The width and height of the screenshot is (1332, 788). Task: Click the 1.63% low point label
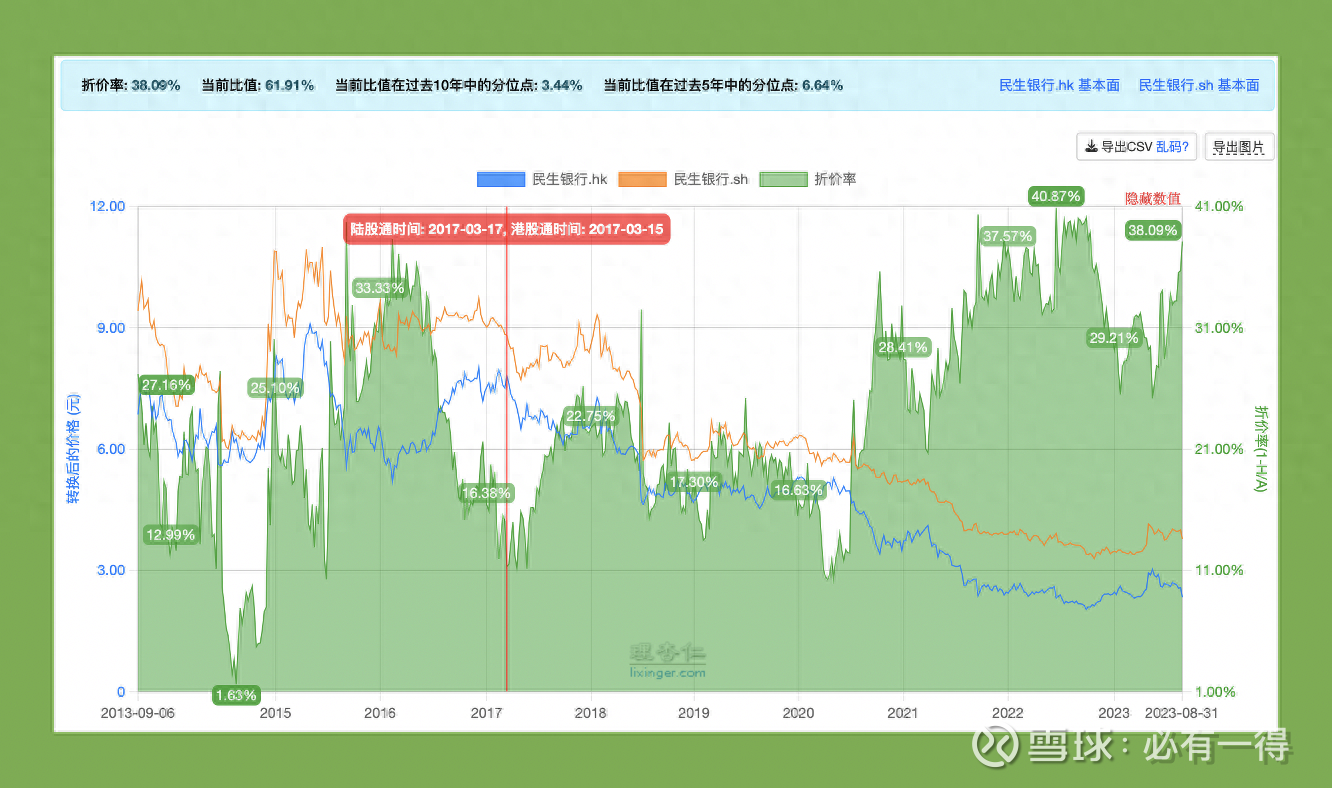235,694
